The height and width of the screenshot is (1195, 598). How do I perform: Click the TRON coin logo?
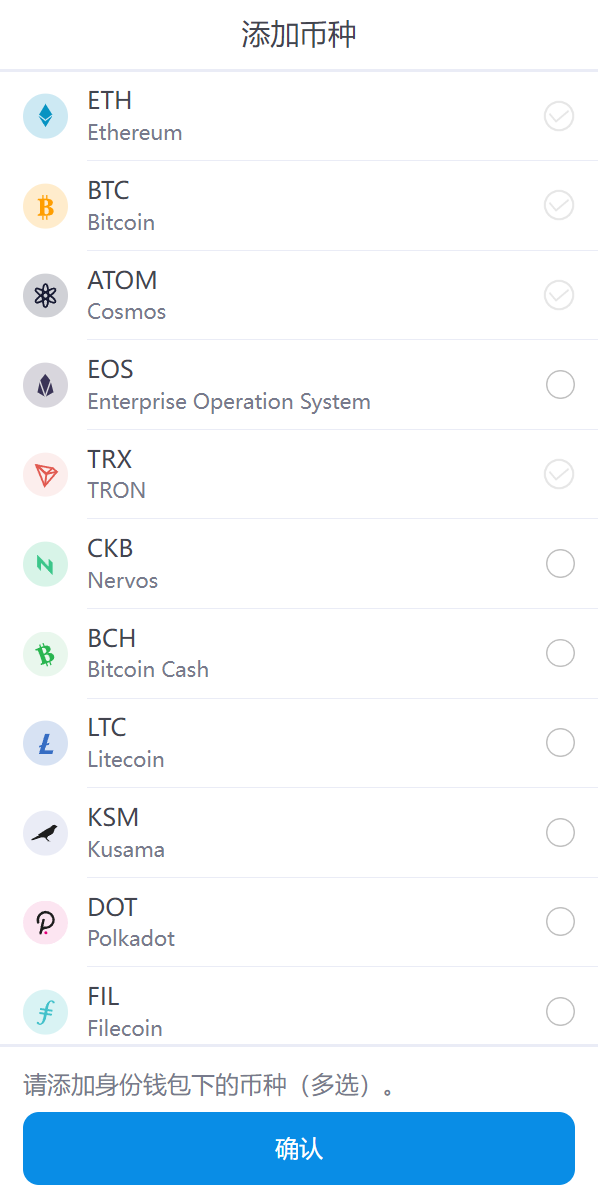coord(45,474)
